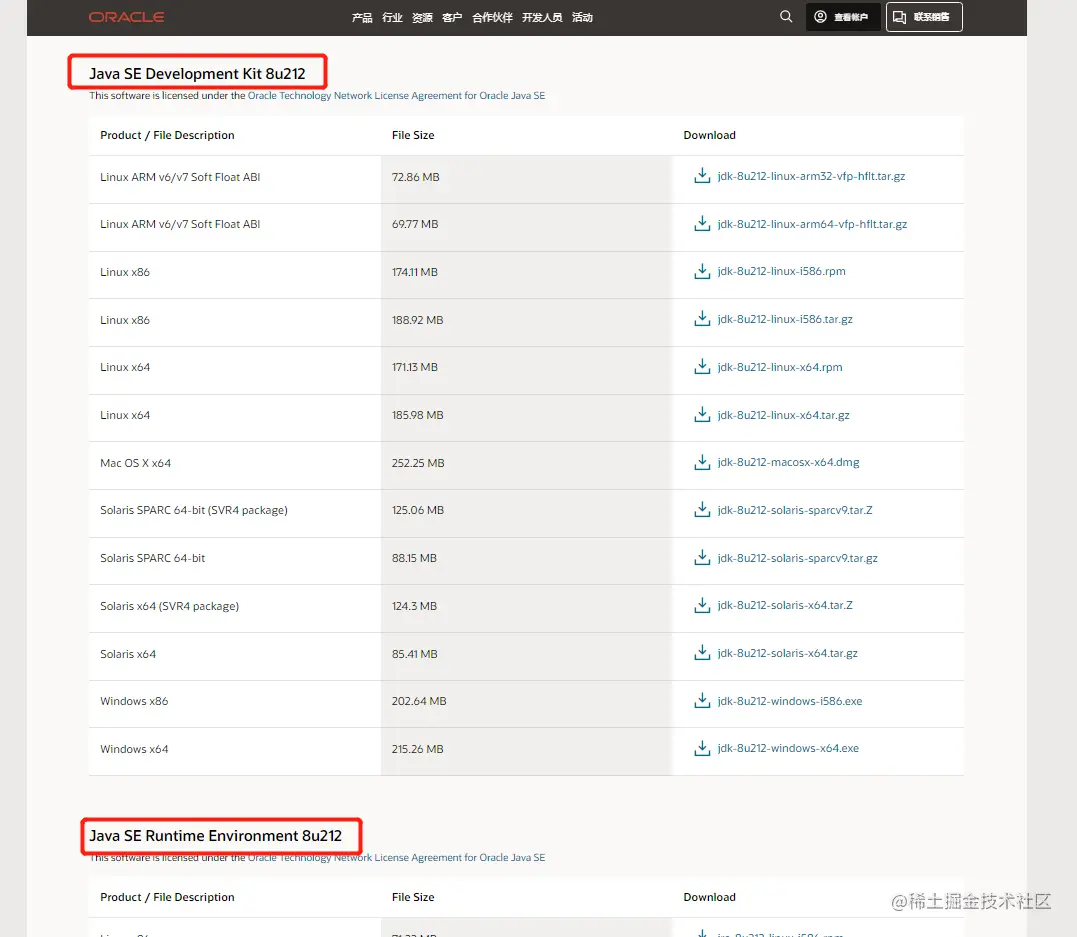Download jdk-8u212-linux-i586.tar.gz link
Image resolution: width=1077 pixels, height=937 pixels.
pyautogui.click(x=785, y=319)
